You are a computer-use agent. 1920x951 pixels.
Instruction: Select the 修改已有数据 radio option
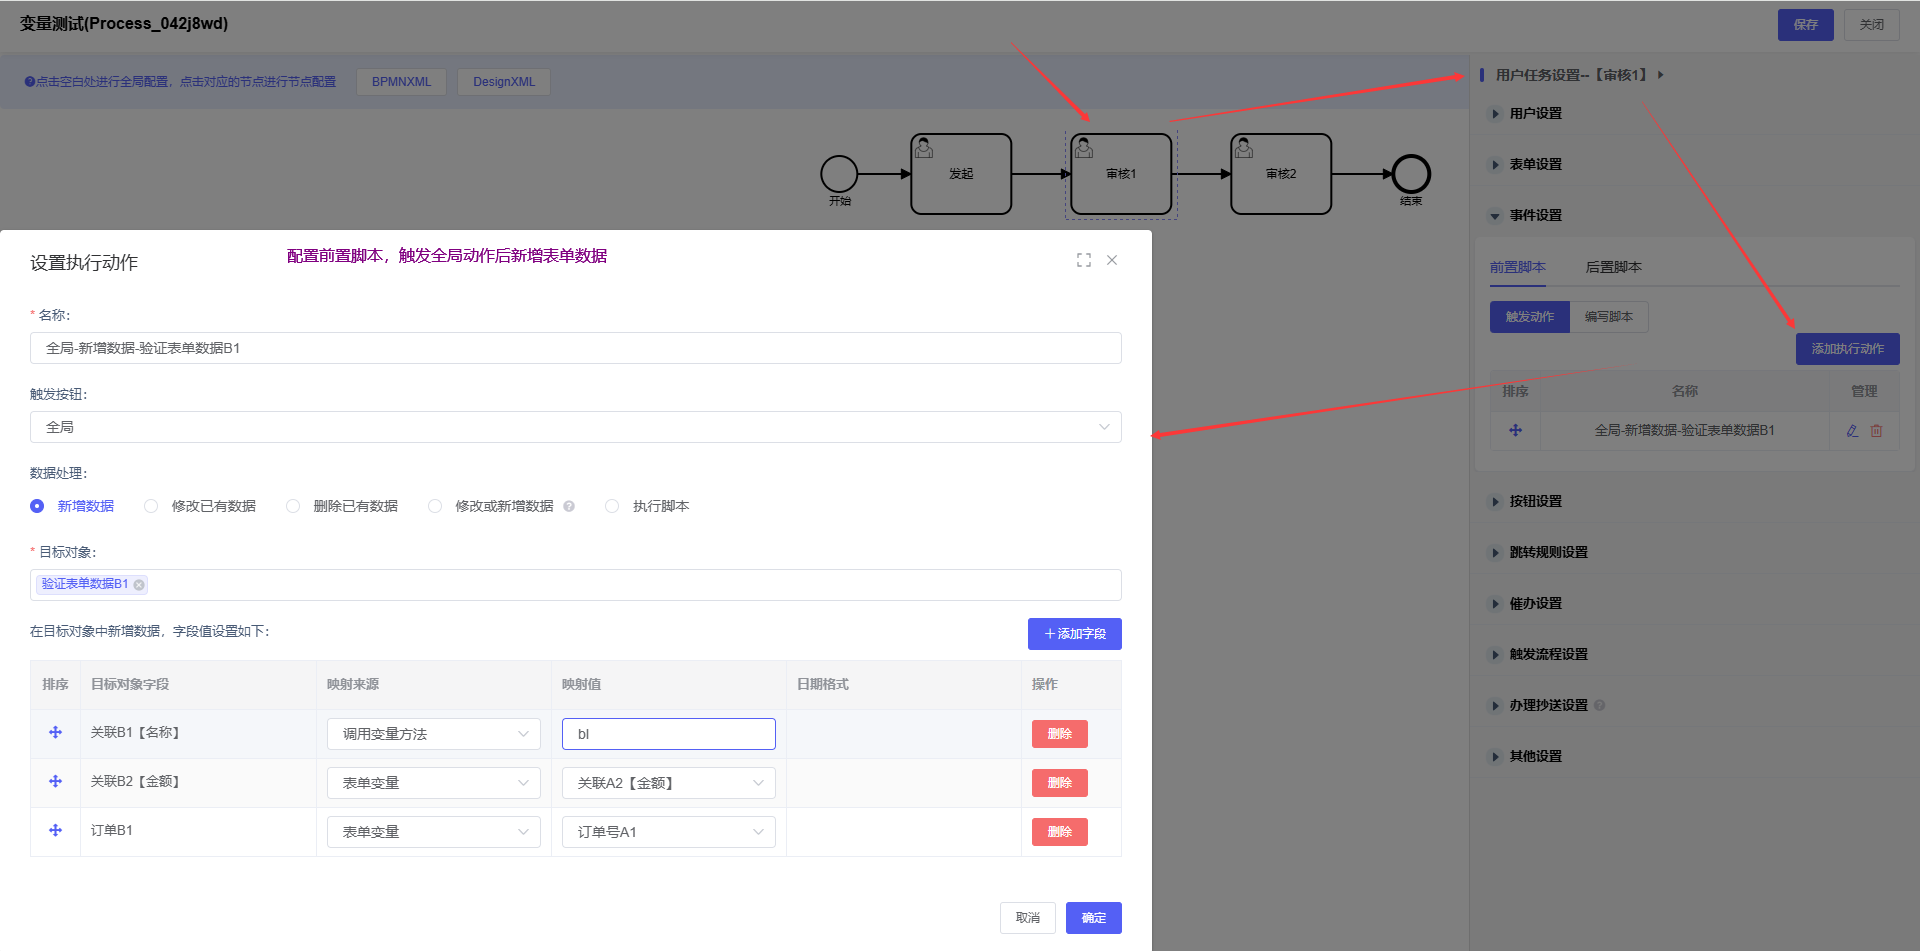(x=151, y=507)
